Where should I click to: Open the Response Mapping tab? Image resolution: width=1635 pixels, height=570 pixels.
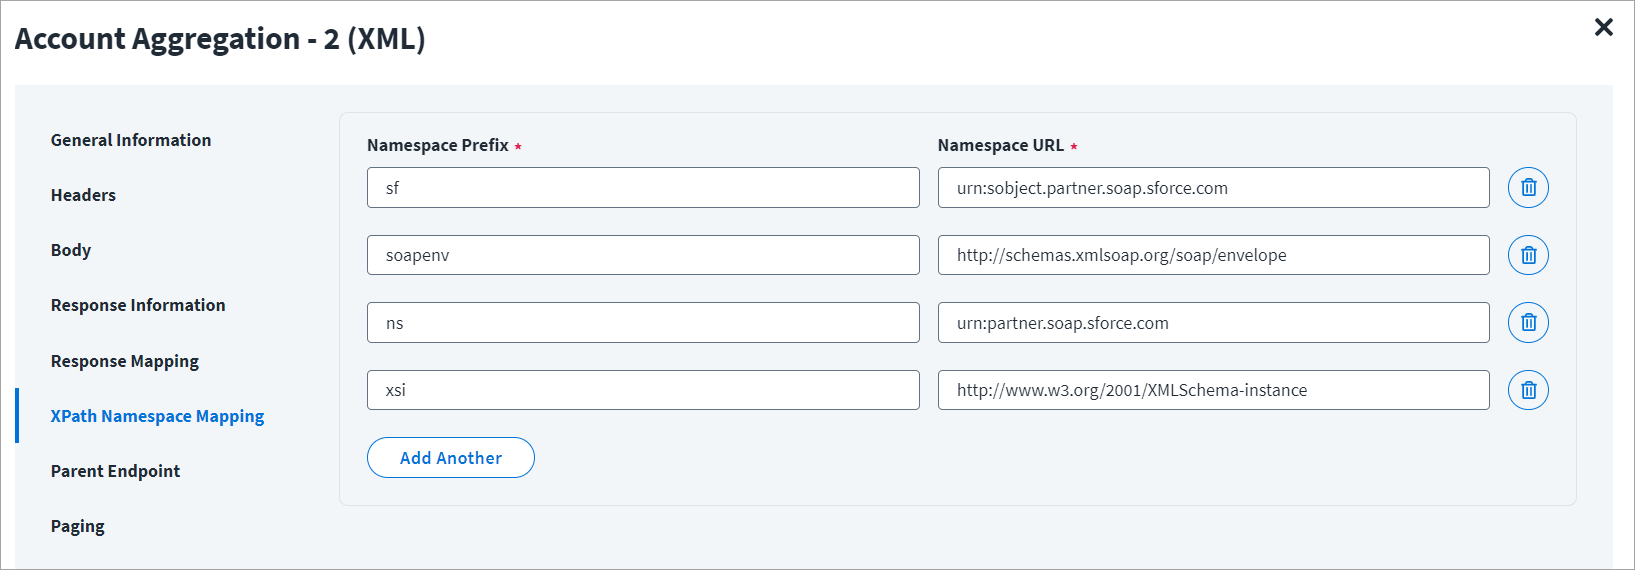click(x=125, y=361)
